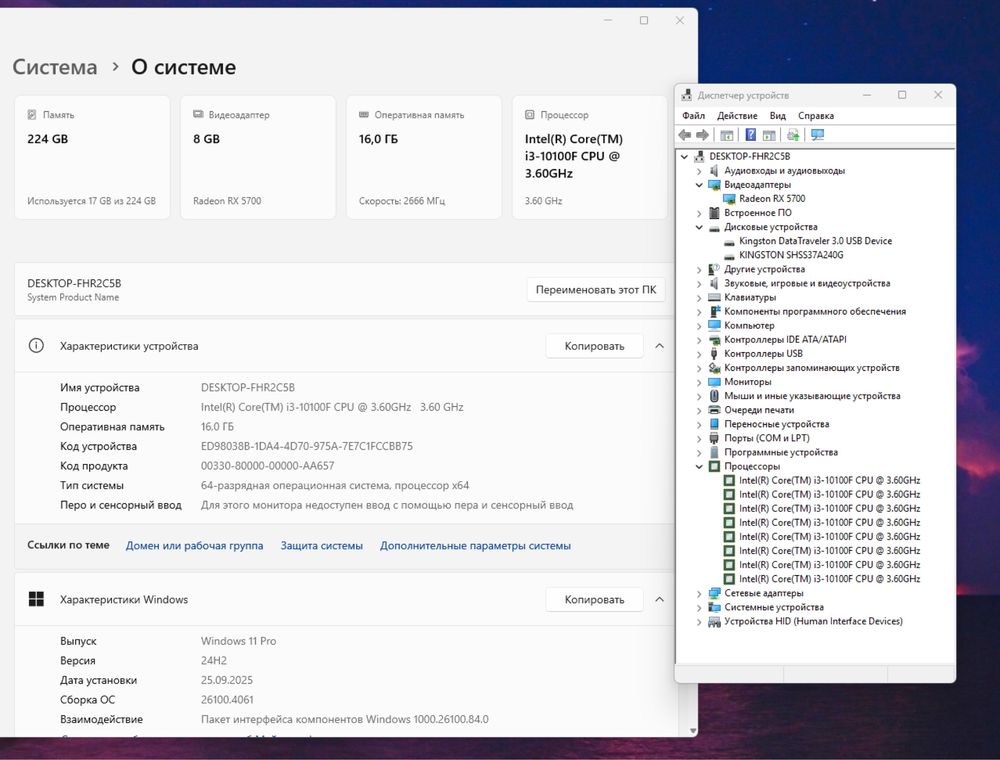Click the printer icon beside Очереди печати
Image resolution: width=1000 pixels, height=760 pixels.
[x=714, y=410]
